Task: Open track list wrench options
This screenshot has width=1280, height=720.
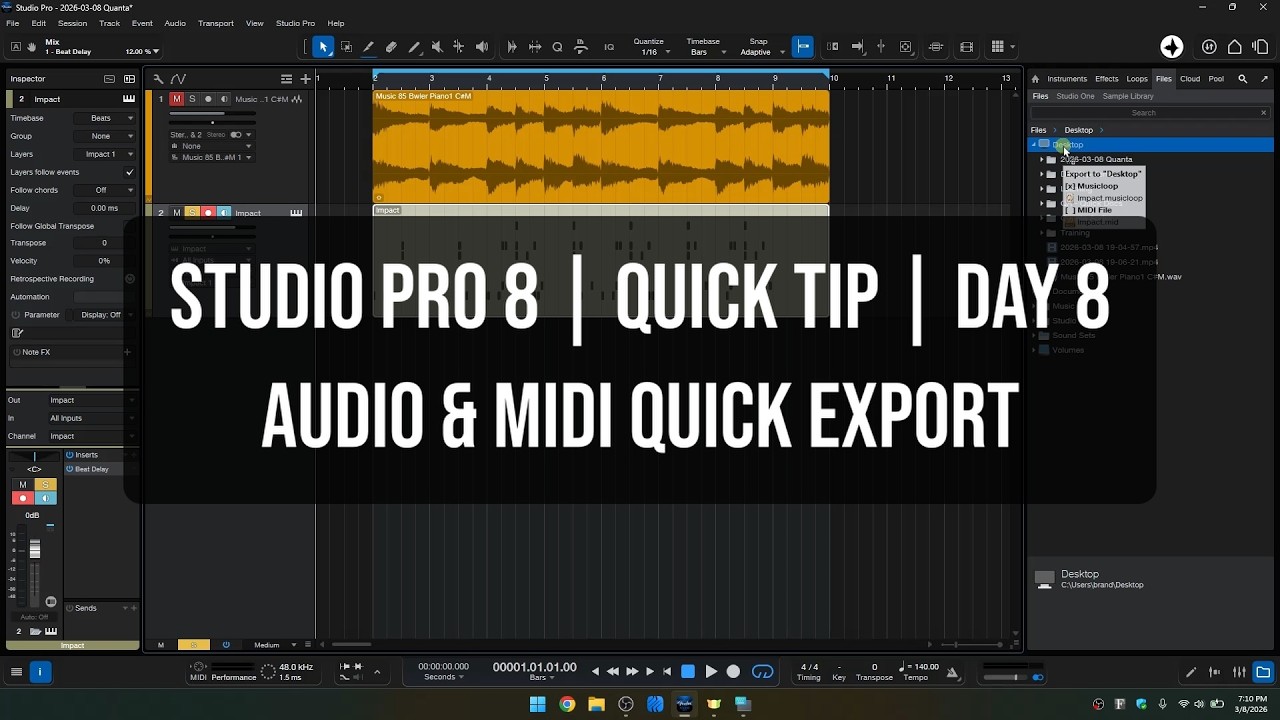Action: (158, 79)
